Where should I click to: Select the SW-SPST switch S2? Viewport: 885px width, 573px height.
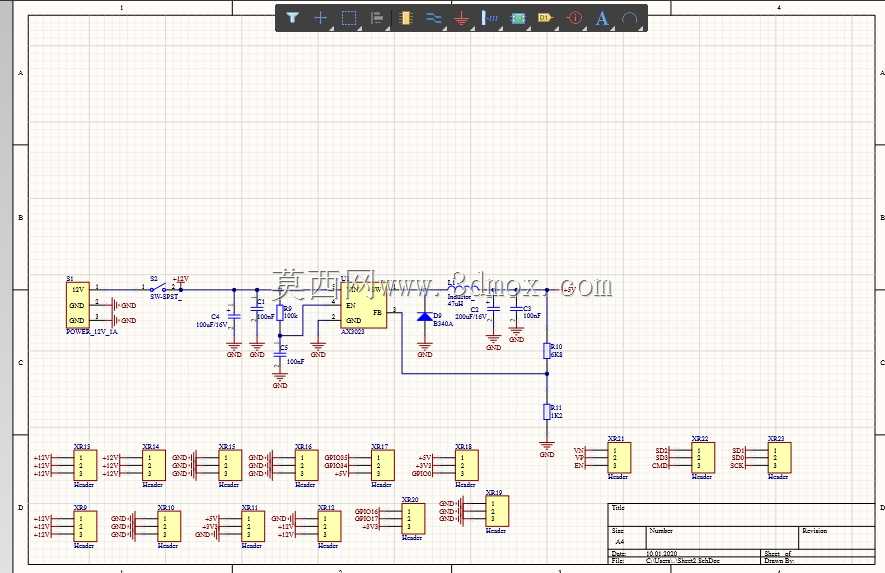159,288
